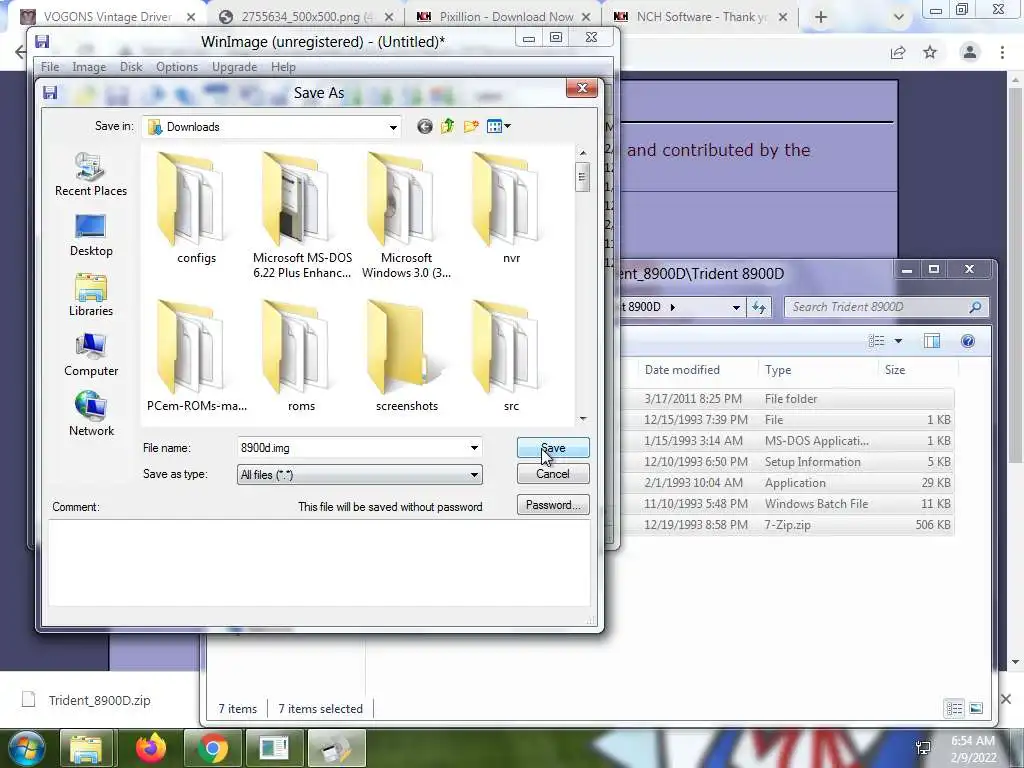Switch to Pixillion - Download Now tab
This screenshot has width=1024, height=768.
[503, 16]
